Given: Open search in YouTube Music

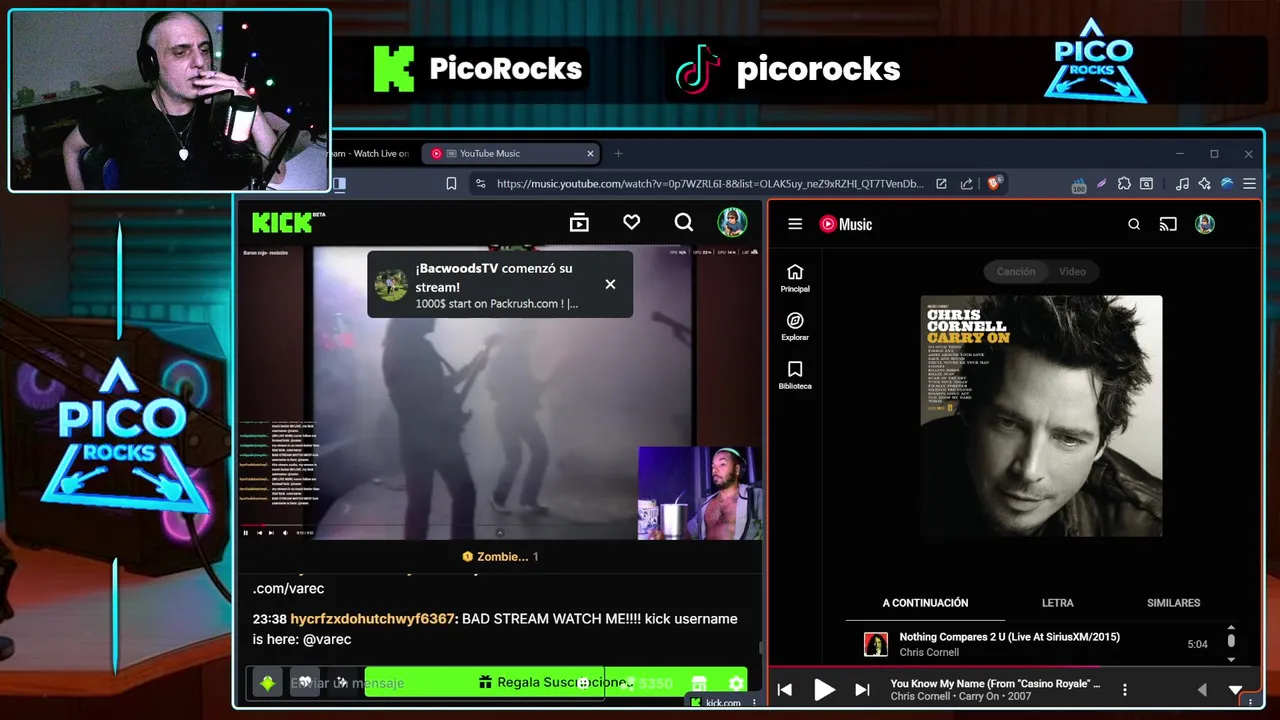Looking at the screenshot, I should [x=1134, y=224].
